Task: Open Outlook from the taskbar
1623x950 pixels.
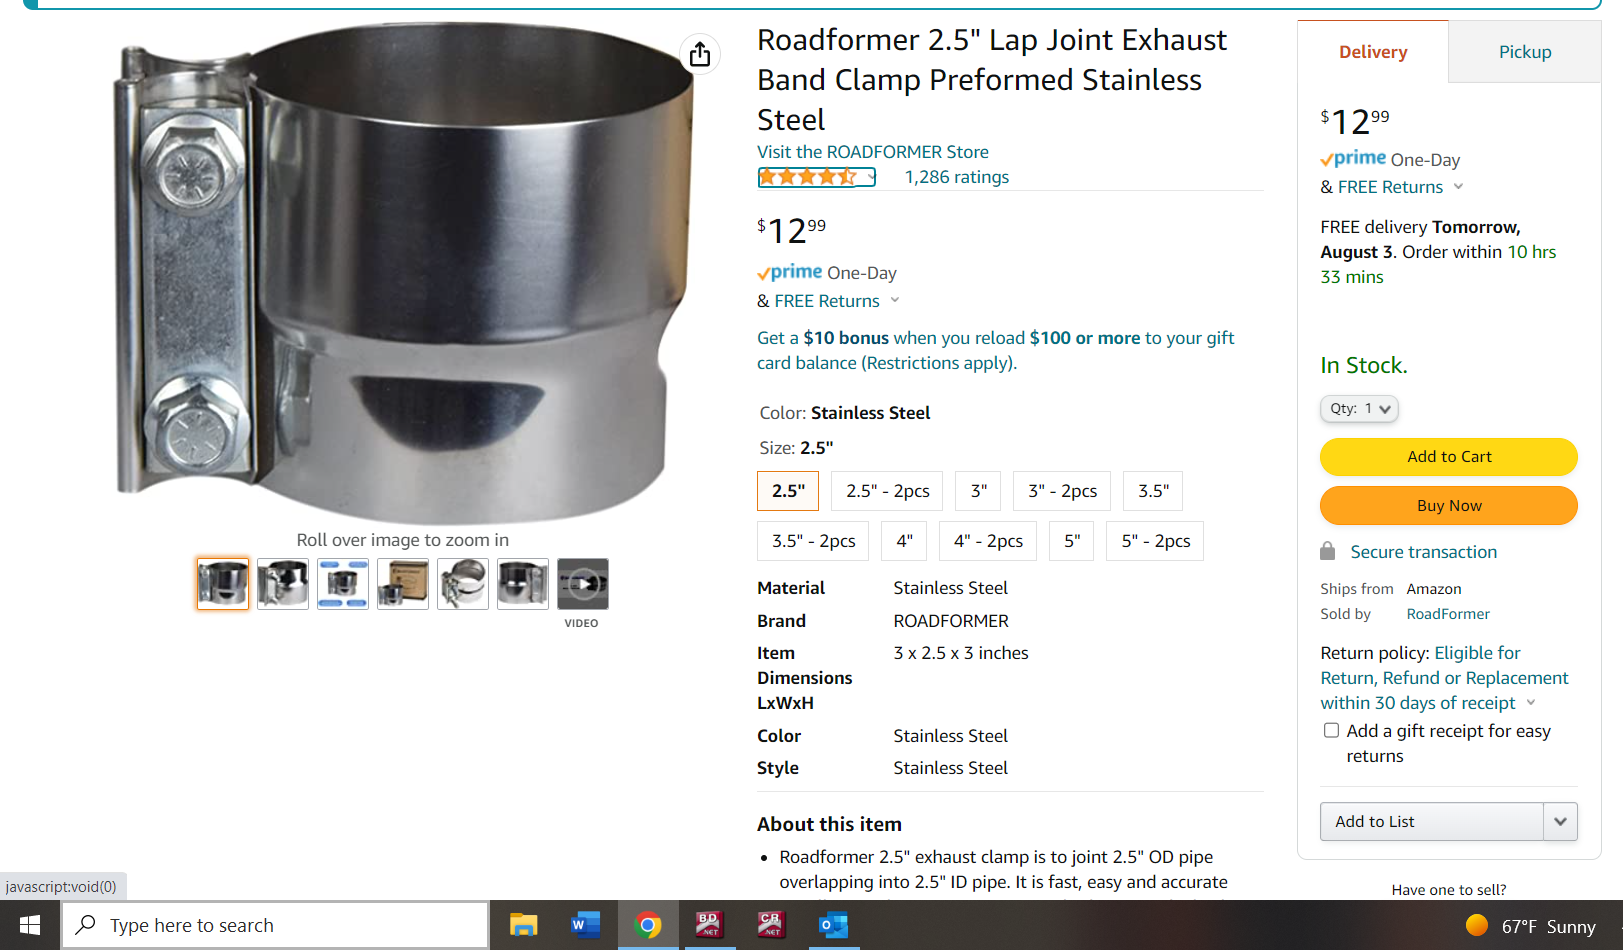Action: click(x=833, y=925)
